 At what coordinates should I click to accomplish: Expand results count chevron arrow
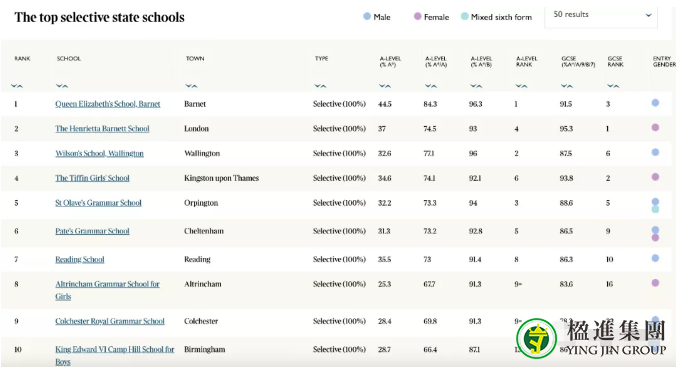click(x=648, y=16)
